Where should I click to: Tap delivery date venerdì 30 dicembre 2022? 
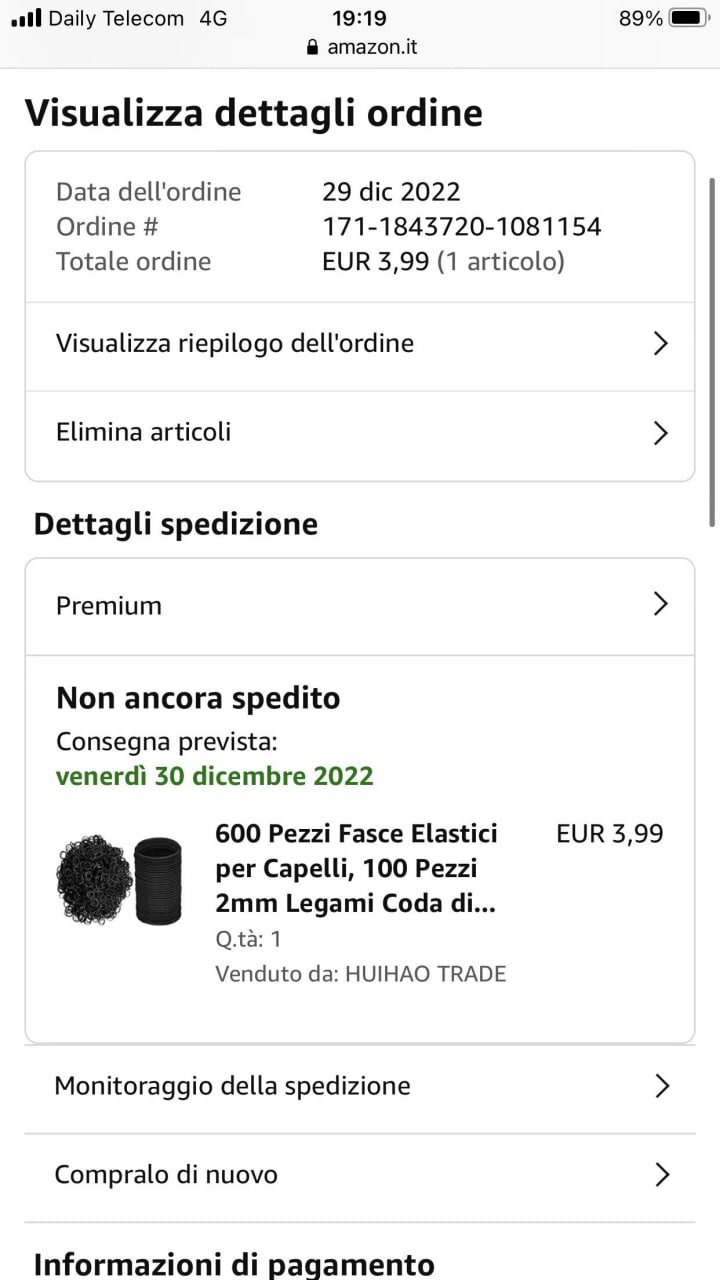point(214,776)
